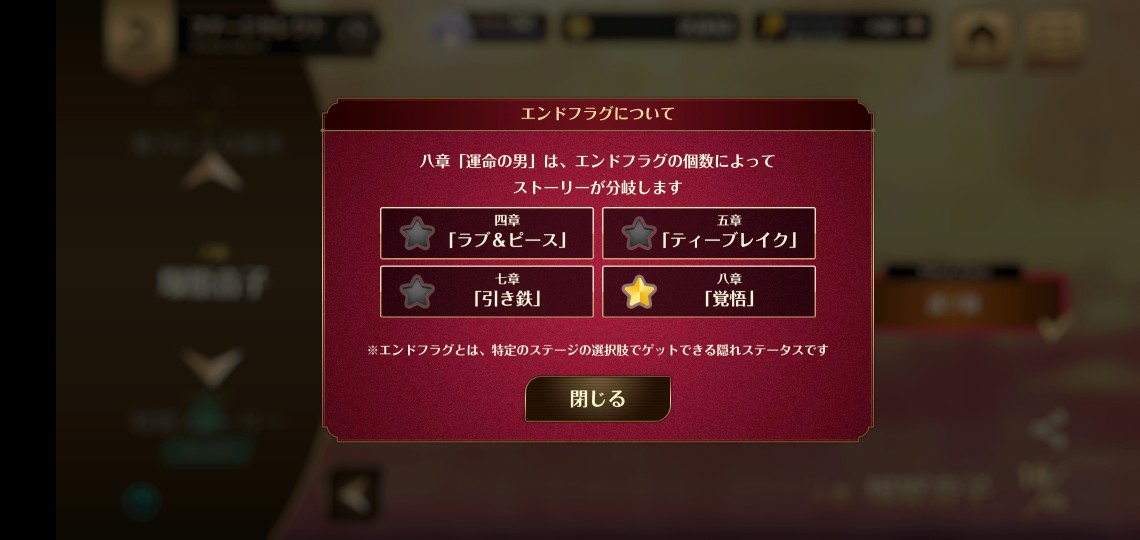
Task: Open the blurred menu list icon at top right
Action: (x=1055, y=36)
